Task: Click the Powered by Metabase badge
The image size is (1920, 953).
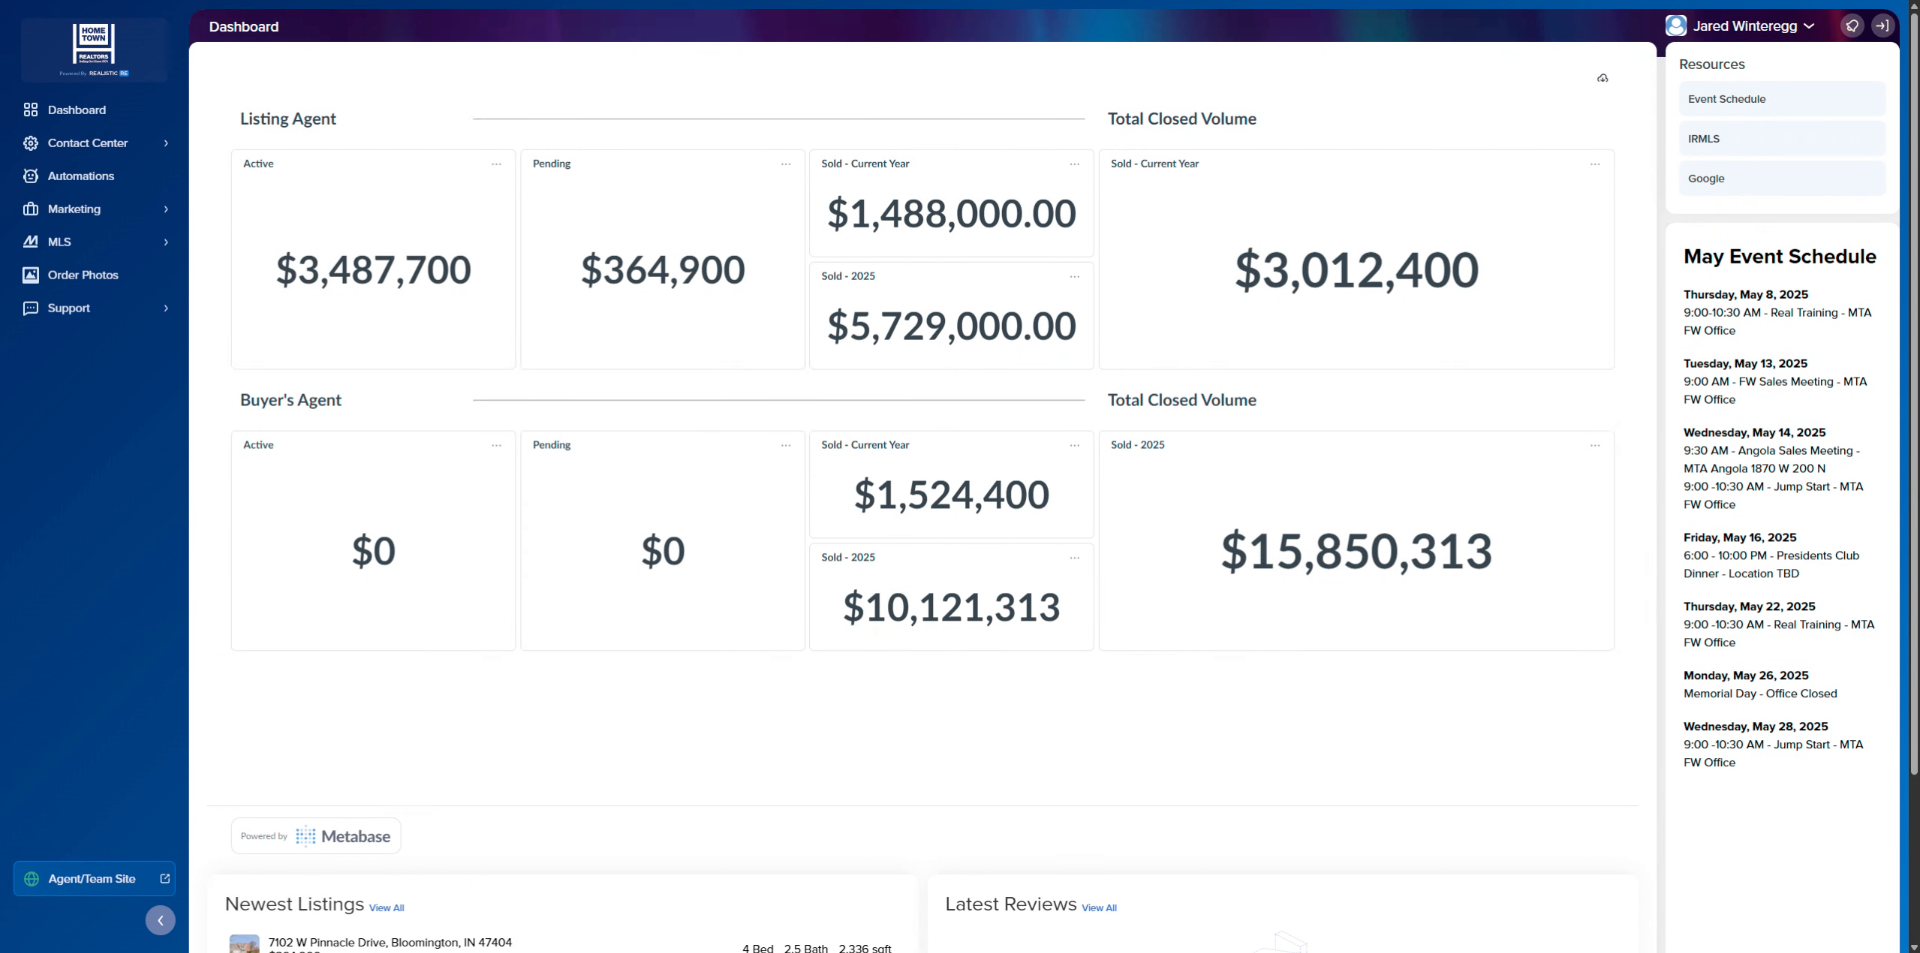Action: point(316,836)
